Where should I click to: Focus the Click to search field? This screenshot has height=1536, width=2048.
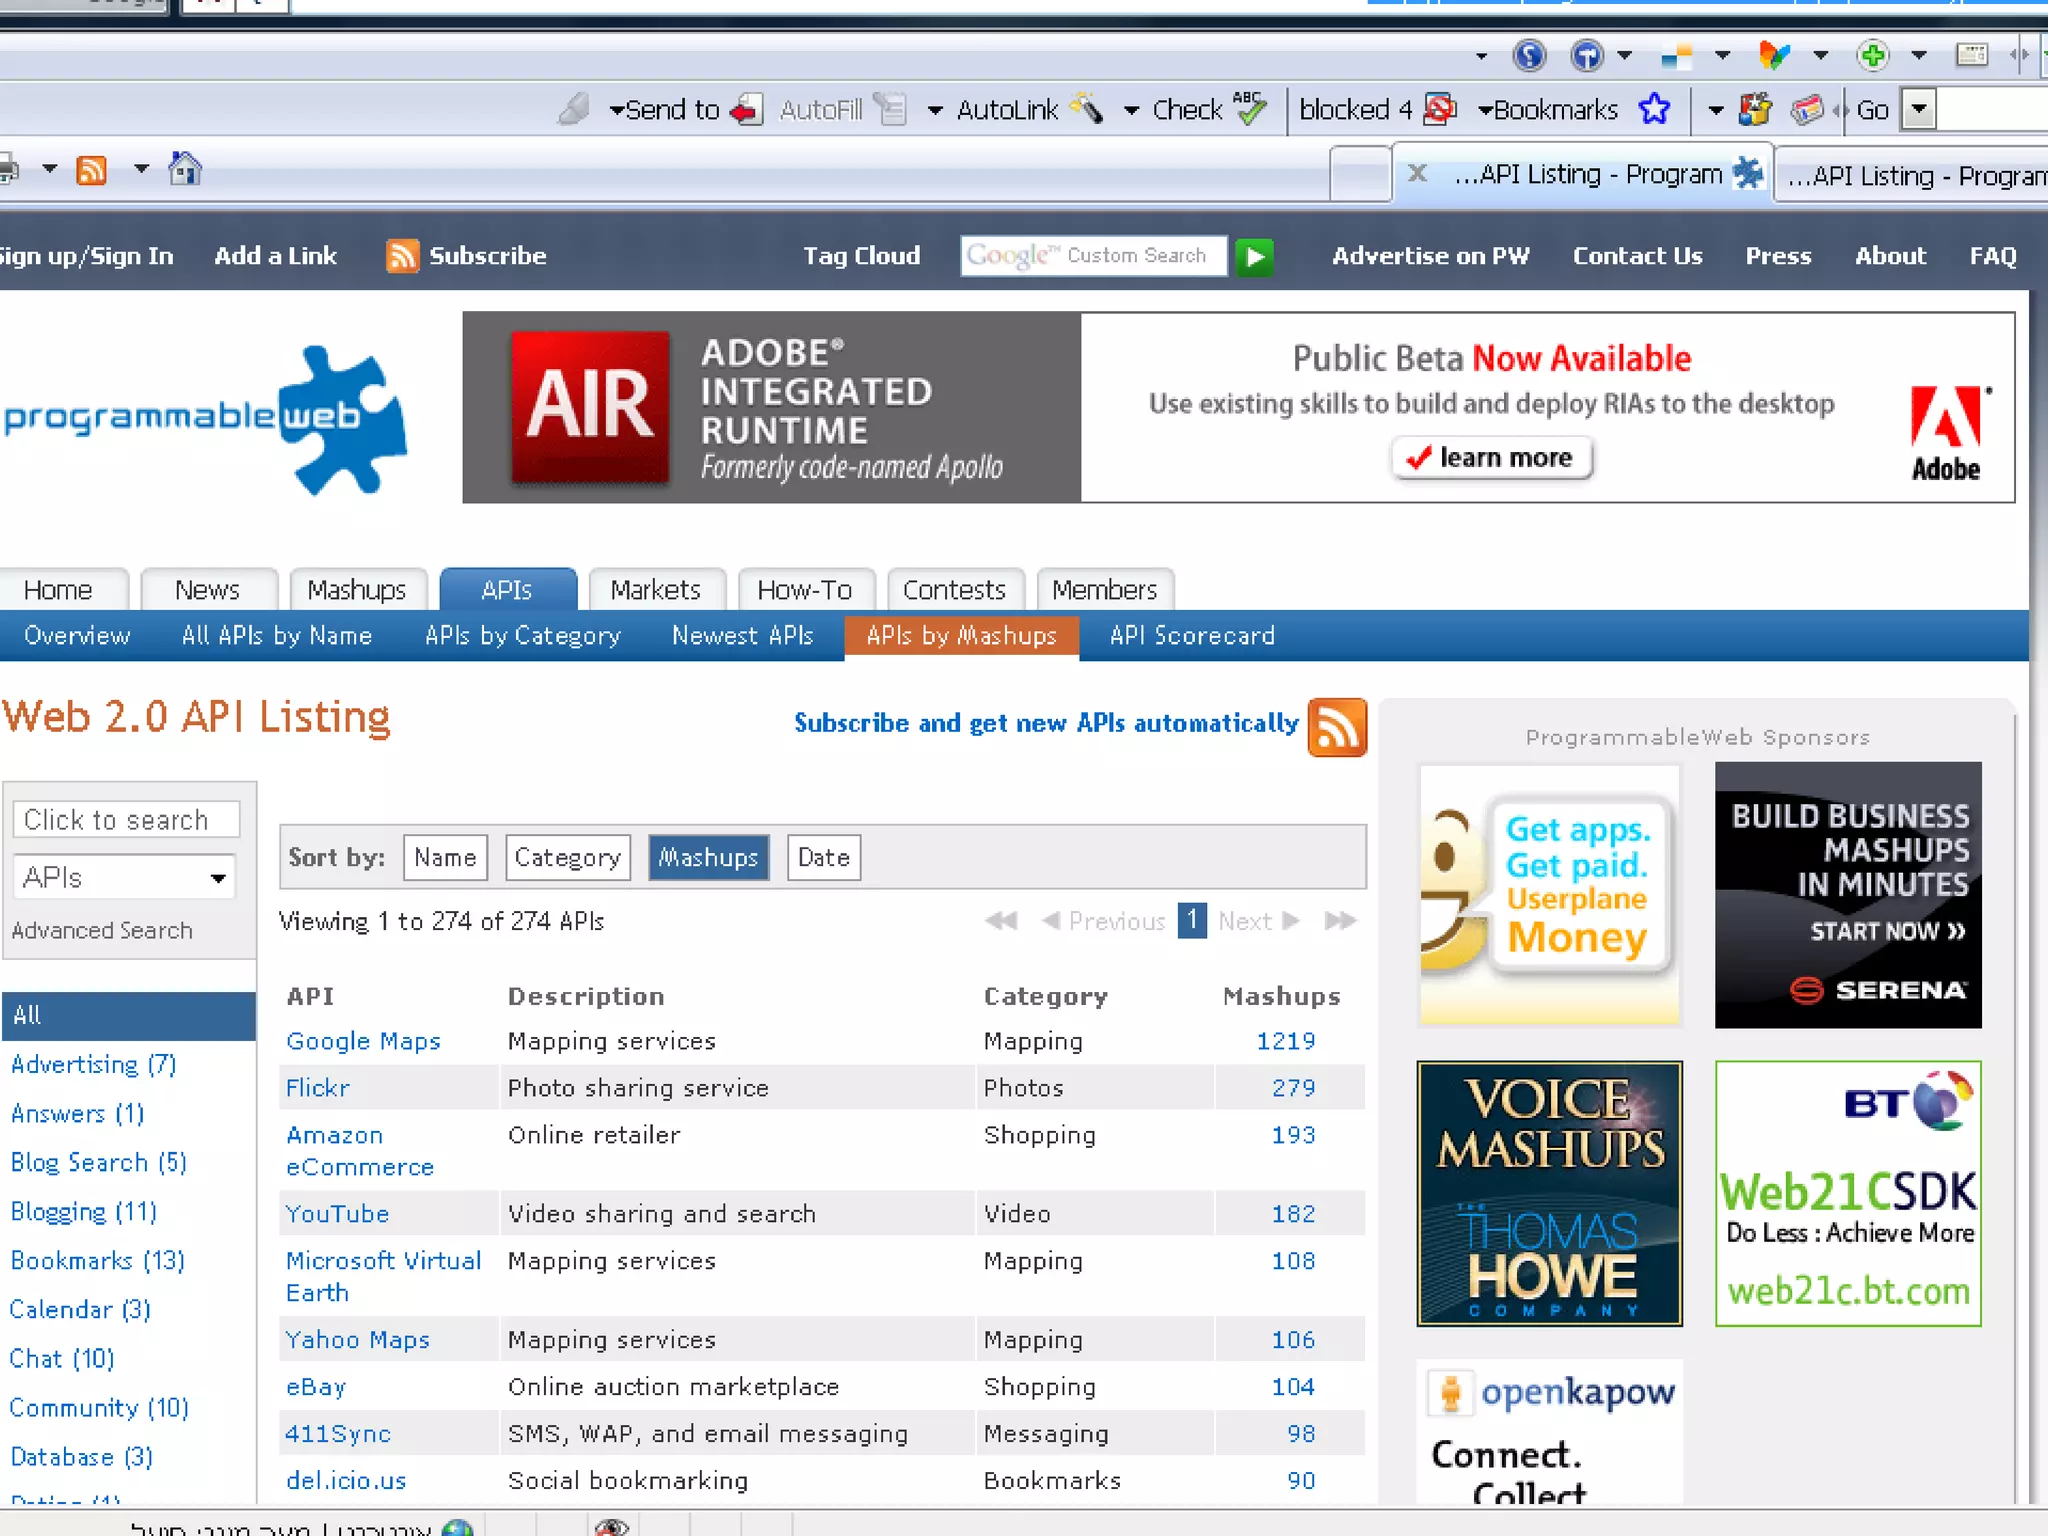[126, 820]
